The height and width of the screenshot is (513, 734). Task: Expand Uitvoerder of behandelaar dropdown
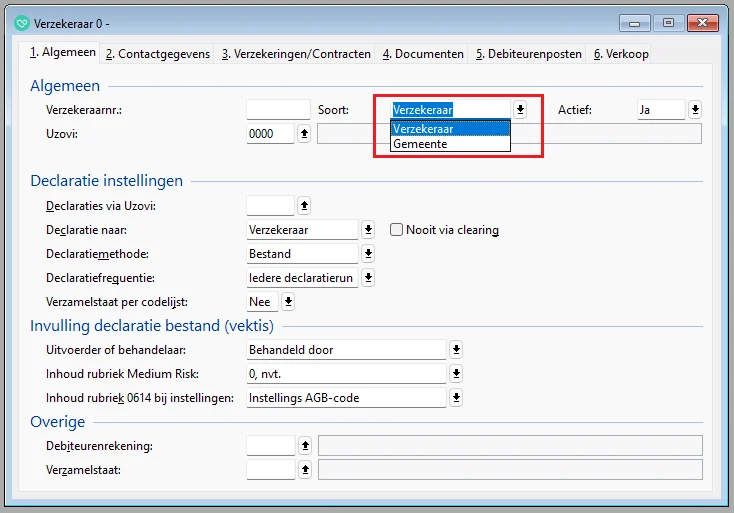pos(456,350)
